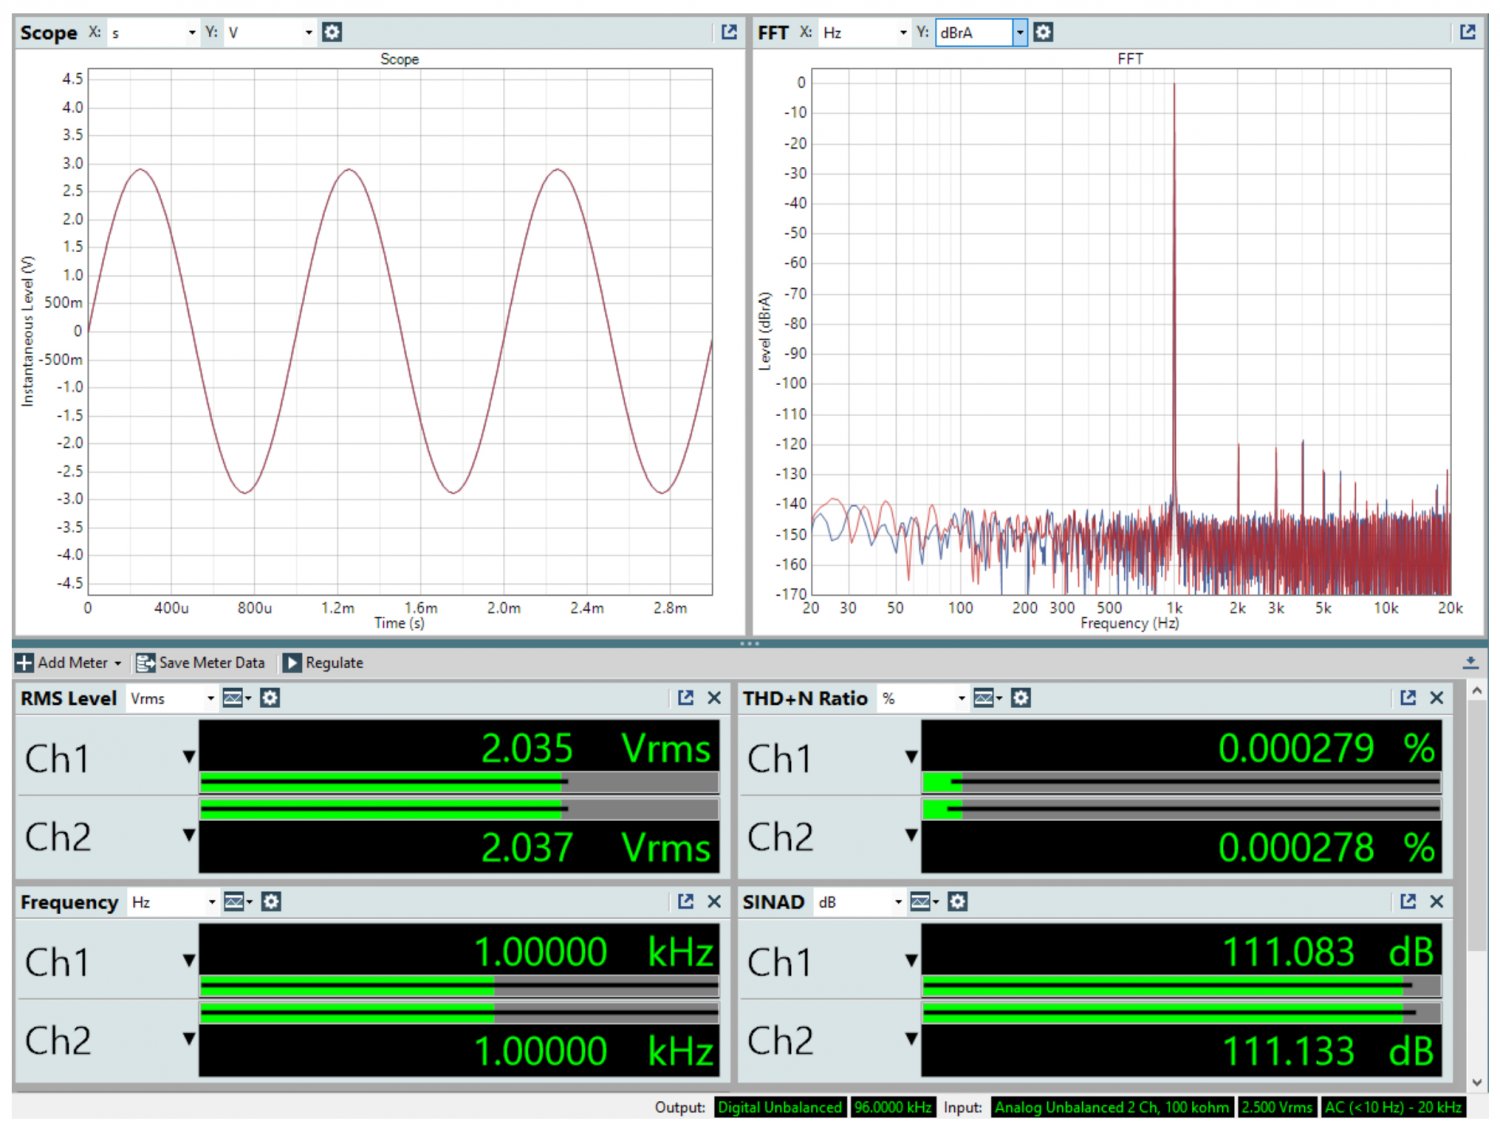The height and width of the screenshot is (1135, 1500).
Task: Open THD+N Ratio display options icon
Action: [987, 698]
